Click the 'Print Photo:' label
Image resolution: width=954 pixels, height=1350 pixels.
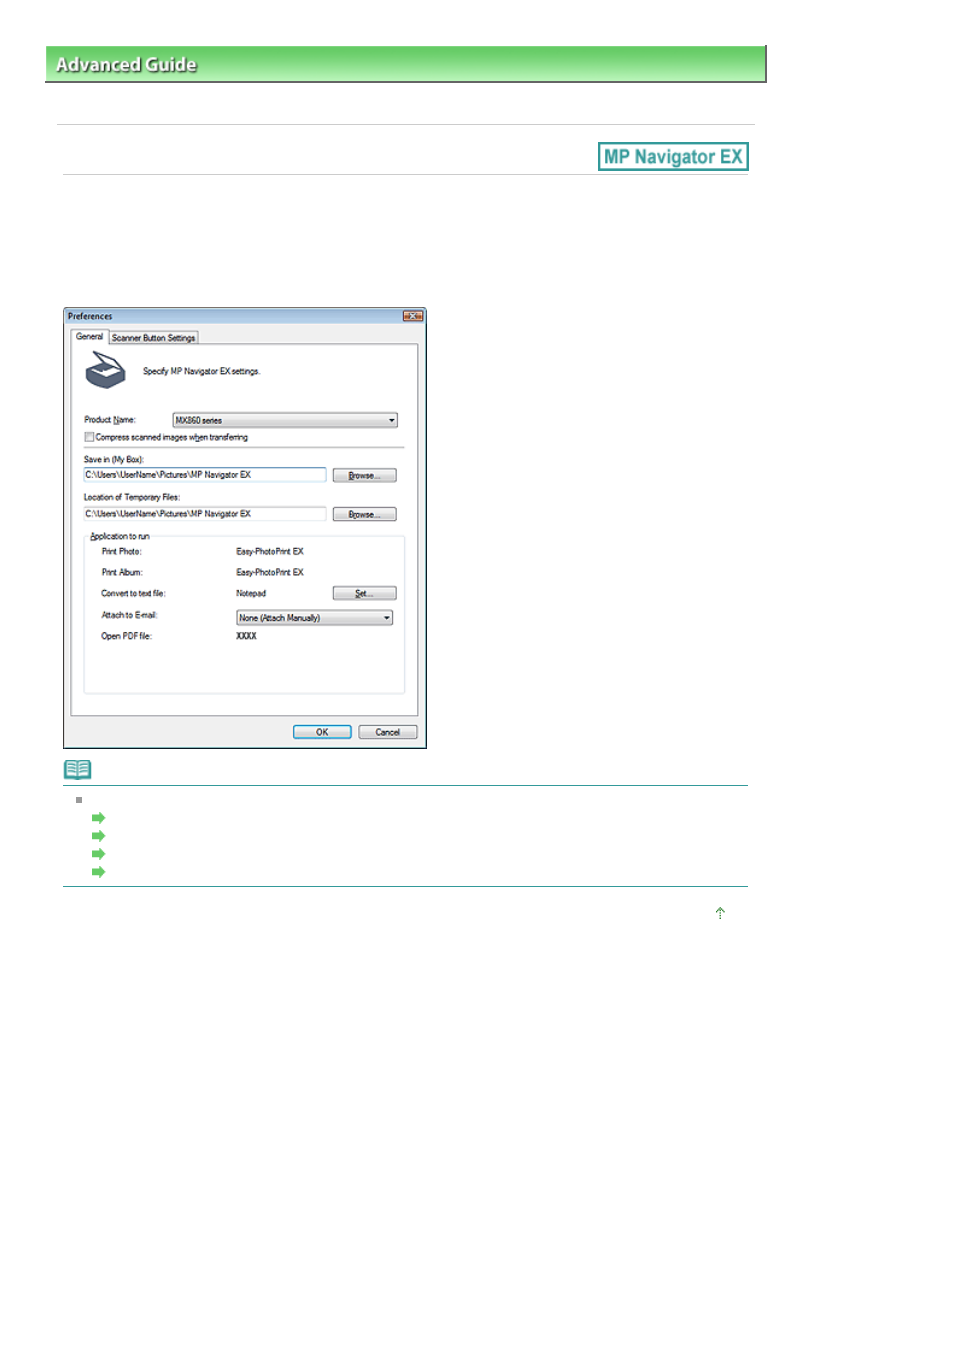pyautogui.click(x=121, y=551)
